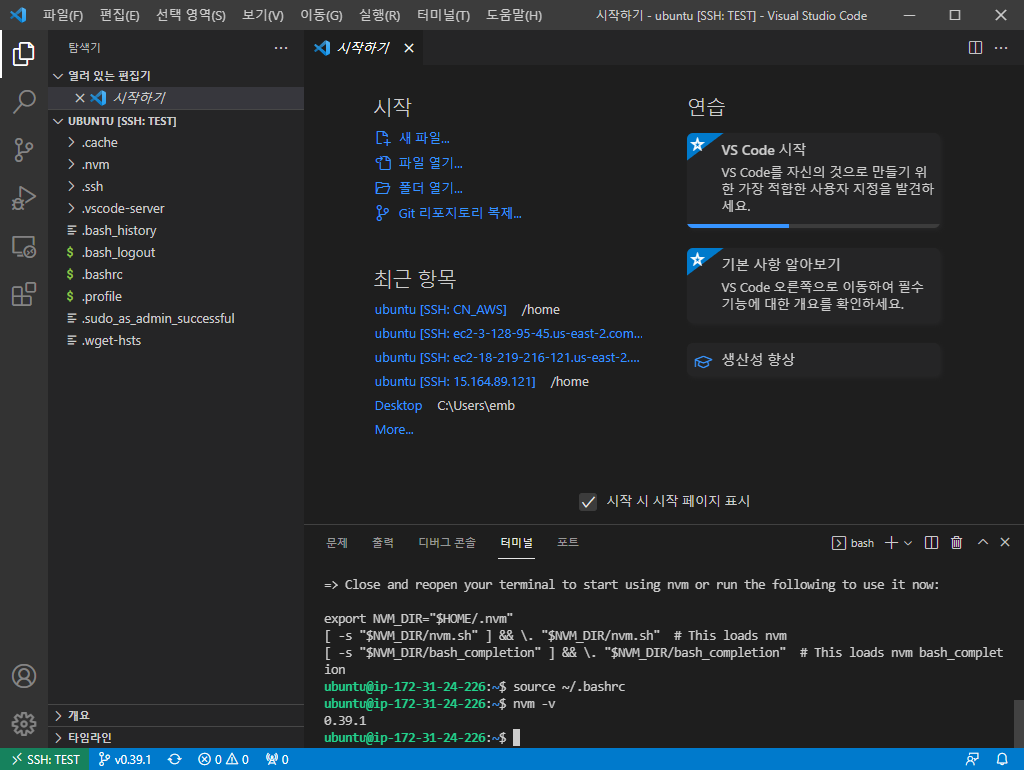Click the forwarded ports status item
Screen dimensions: 1024x770
pos(277,760)
